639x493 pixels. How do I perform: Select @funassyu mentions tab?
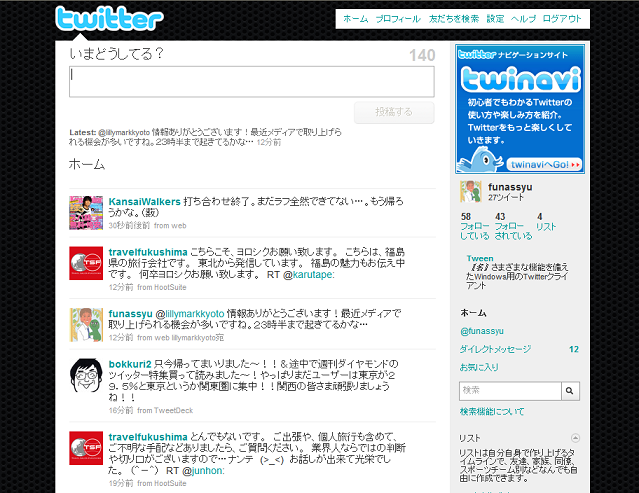482,331
